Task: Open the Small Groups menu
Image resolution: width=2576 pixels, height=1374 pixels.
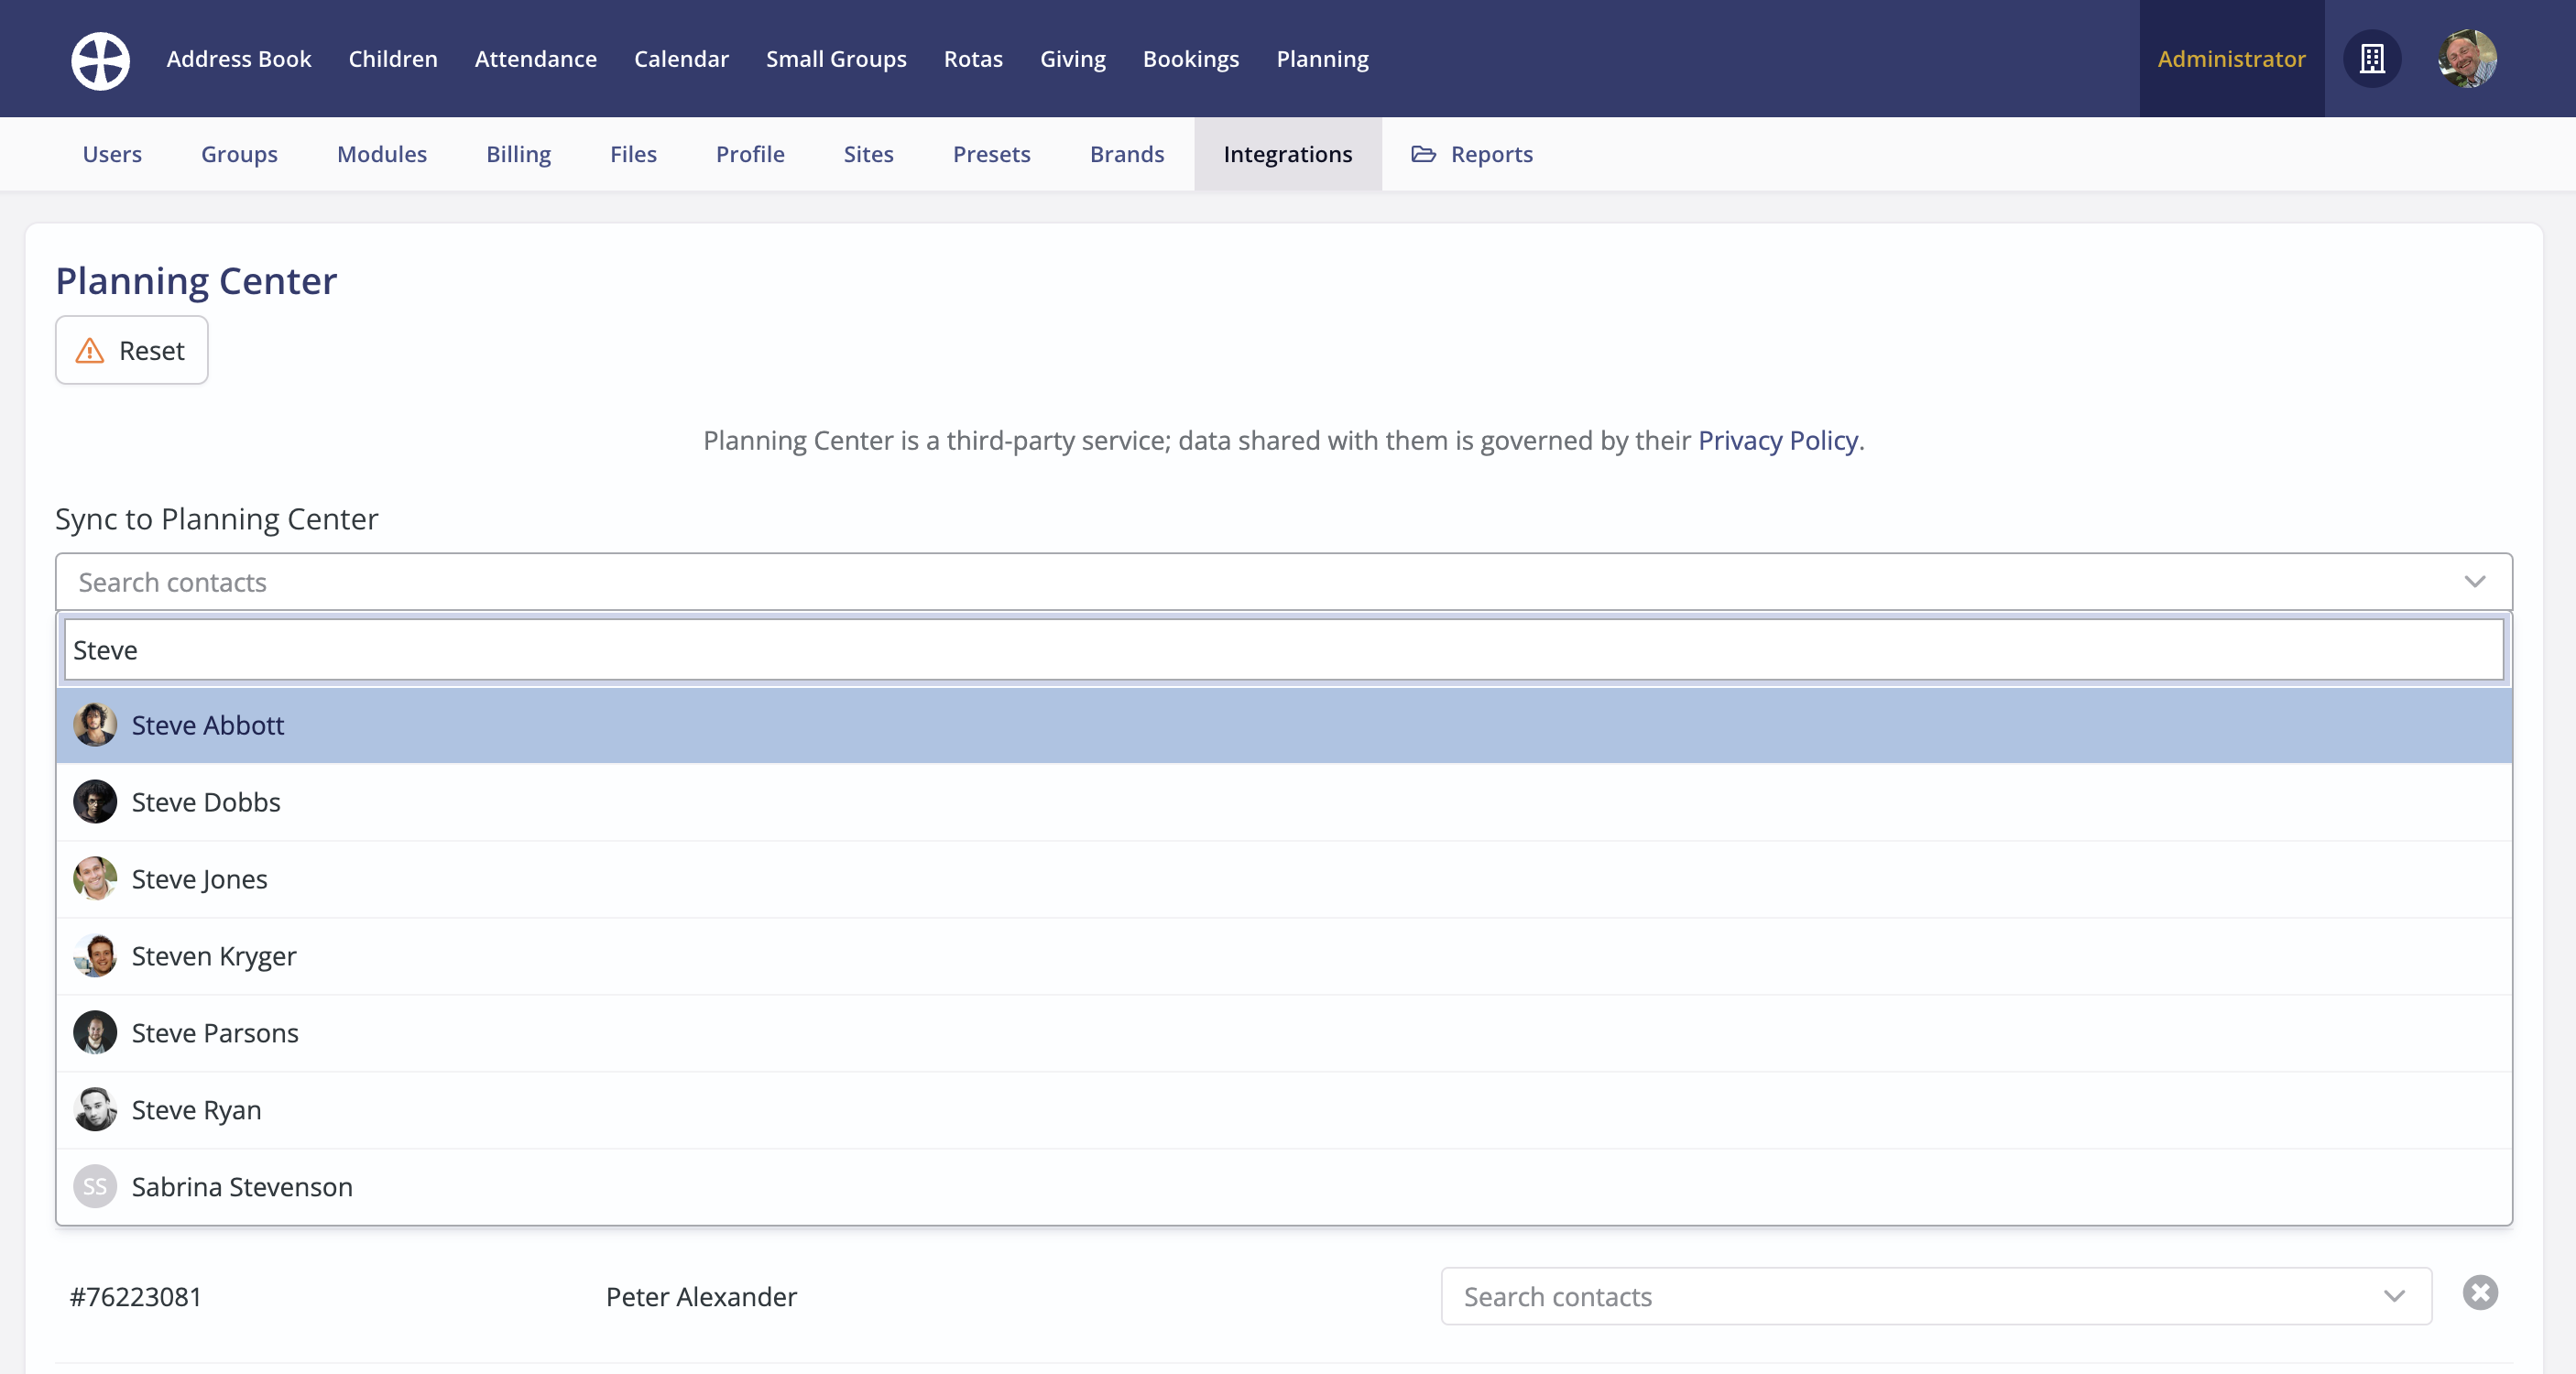Action: (x=836, y=59)
